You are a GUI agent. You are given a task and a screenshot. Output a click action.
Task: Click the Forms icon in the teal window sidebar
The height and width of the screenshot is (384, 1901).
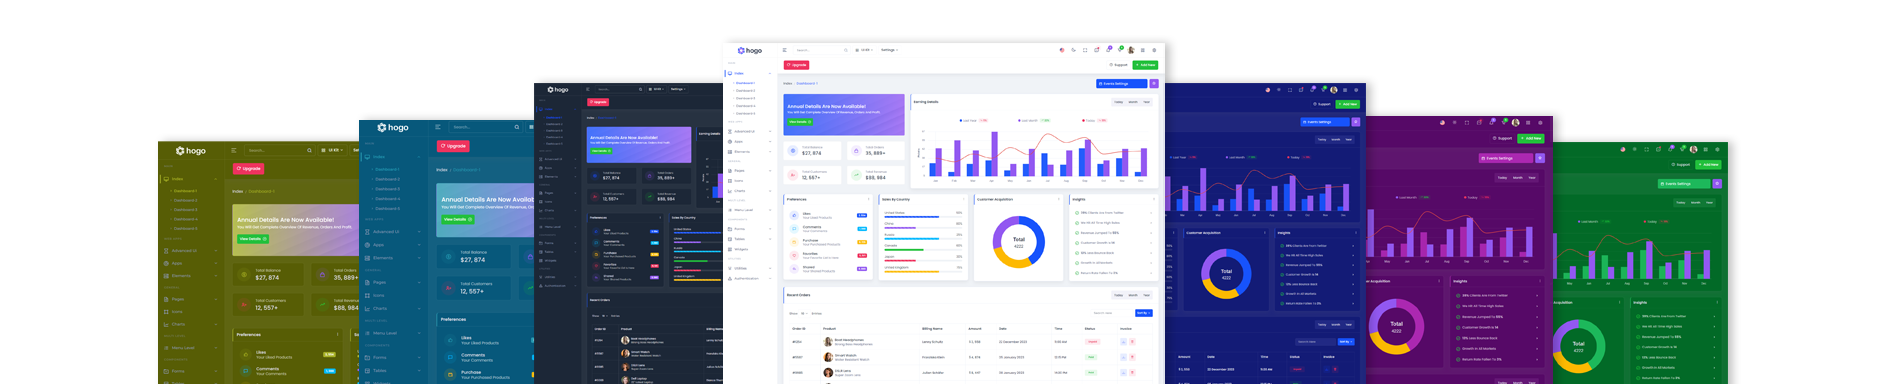coord(367,357)
